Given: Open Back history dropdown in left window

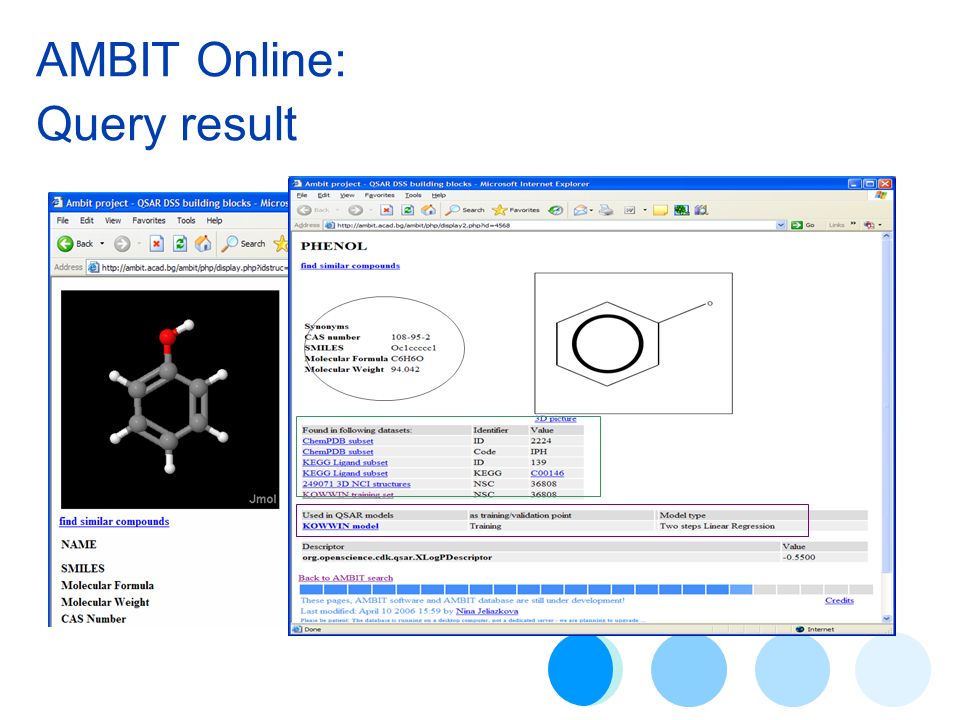Looking at the screenshot, I should point(102,244).
